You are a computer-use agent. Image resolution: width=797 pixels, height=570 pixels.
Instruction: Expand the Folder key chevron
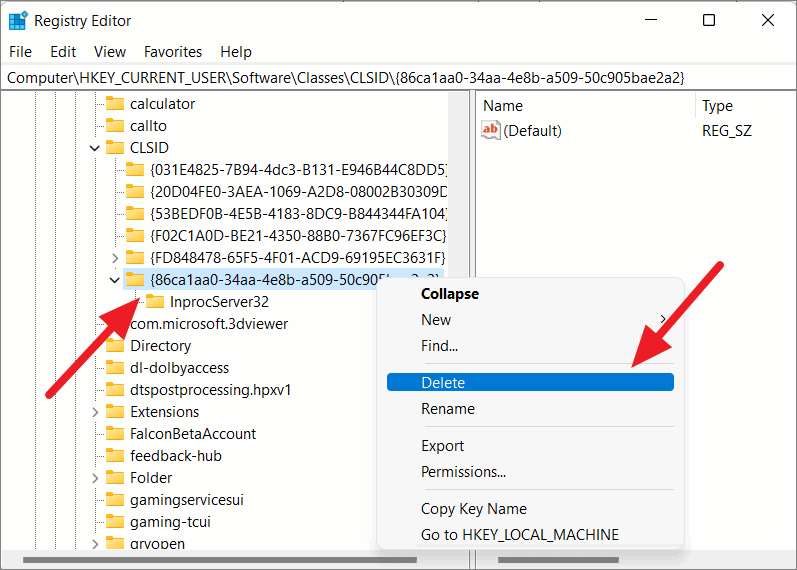[x=95, y=478]
